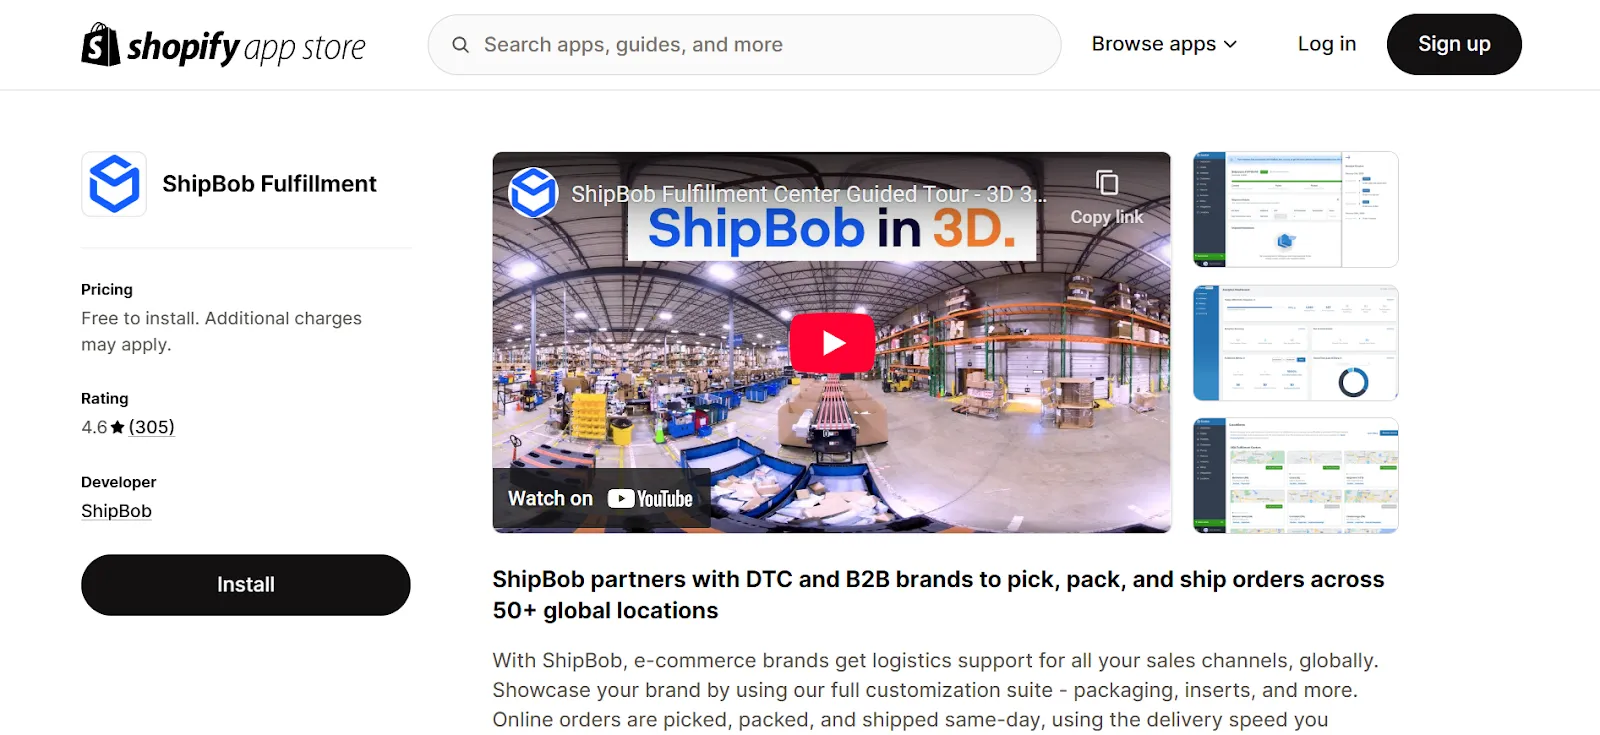The height and width of the screenshot is (735, 1600).
Task: Play the YouTube video
Action: click(x=832, y=343)
